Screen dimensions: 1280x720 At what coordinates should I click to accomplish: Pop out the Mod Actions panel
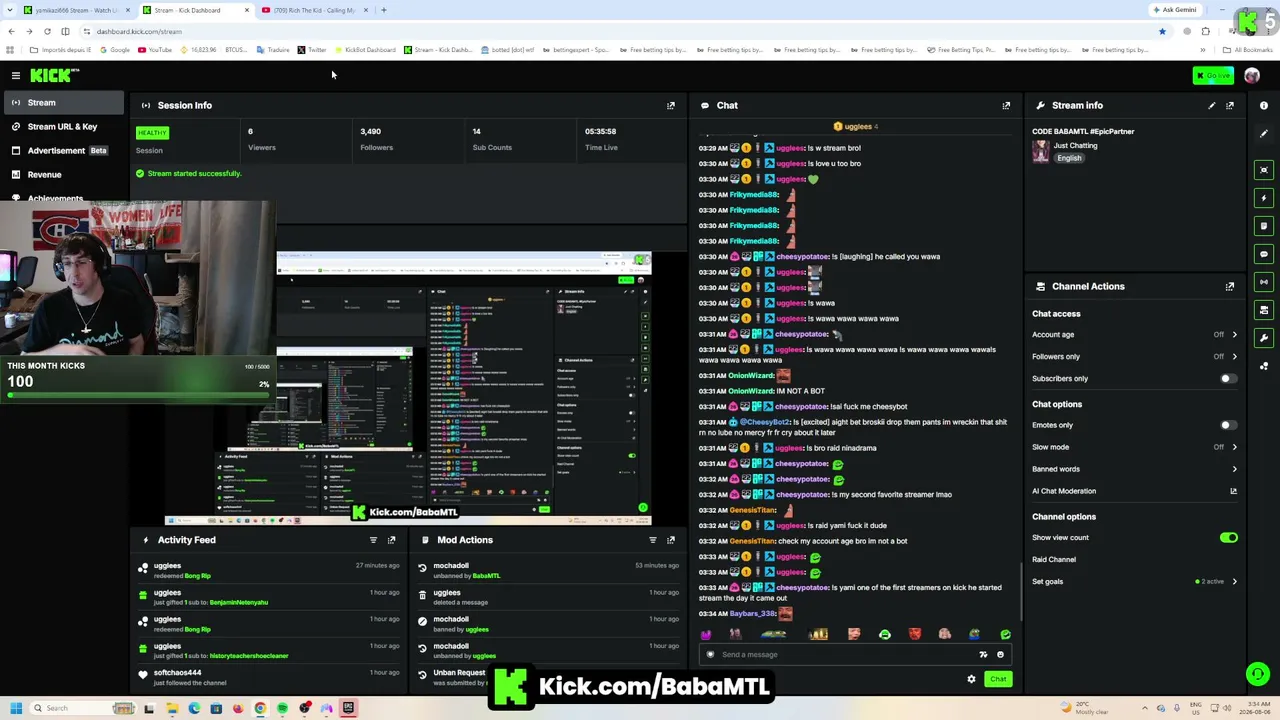click(x=671, y=540)
